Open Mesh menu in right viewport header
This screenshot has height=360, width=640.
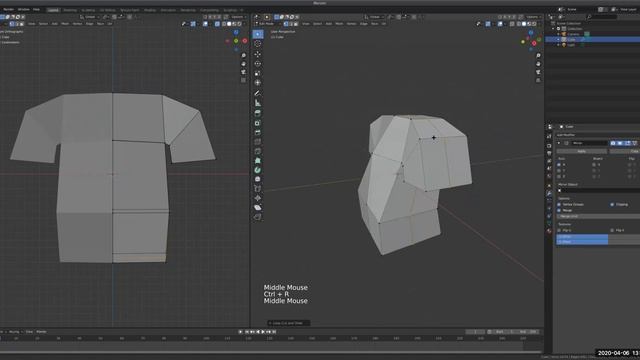339,24
